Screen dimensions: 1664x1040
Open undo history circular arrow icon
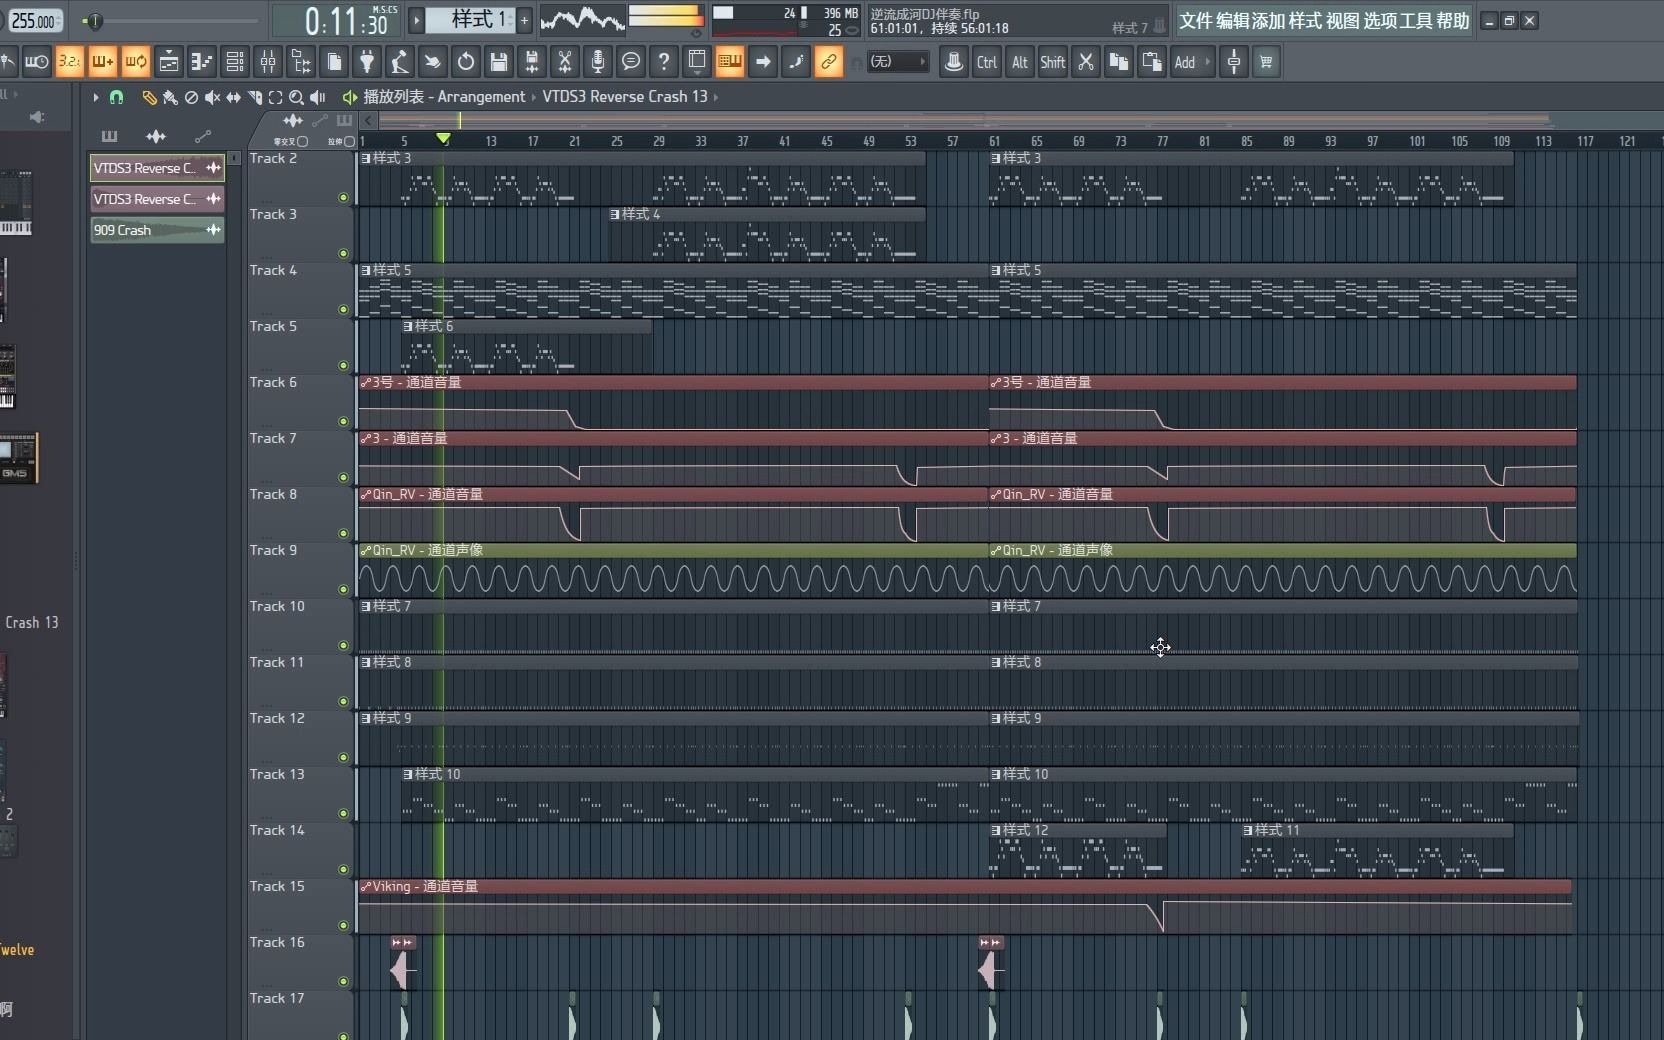(x=466, y=62)
